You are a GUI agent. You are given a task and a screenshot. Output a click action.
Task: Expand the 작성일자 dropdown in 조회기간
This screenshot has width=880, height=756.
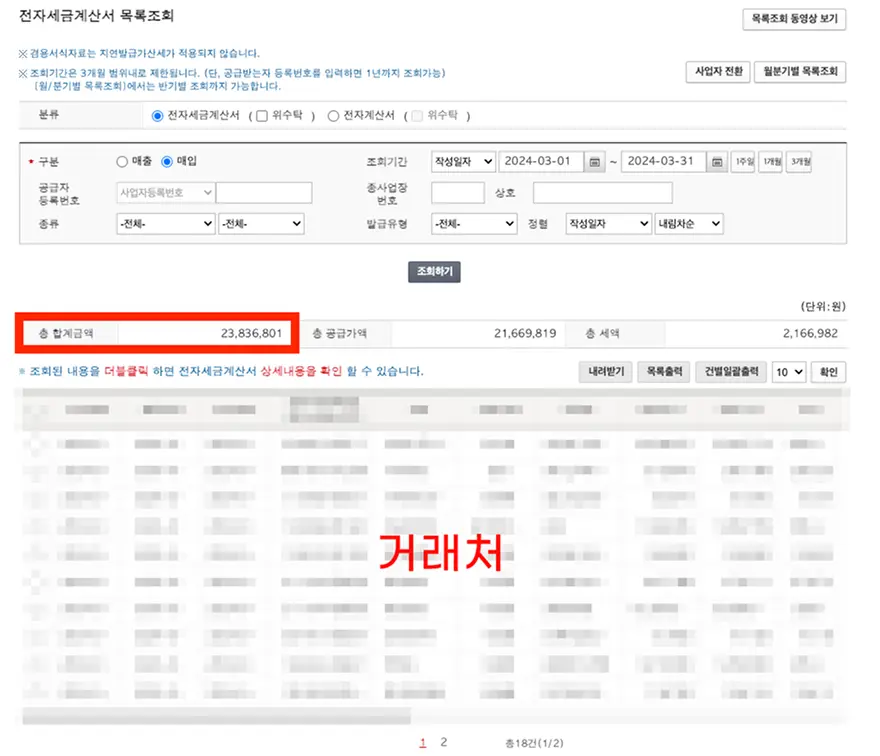[463, 162]
